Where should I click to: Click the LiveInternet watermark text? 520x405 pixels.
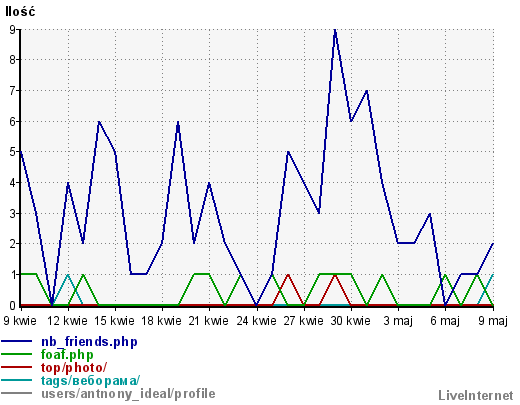click(x=476, y=395)
